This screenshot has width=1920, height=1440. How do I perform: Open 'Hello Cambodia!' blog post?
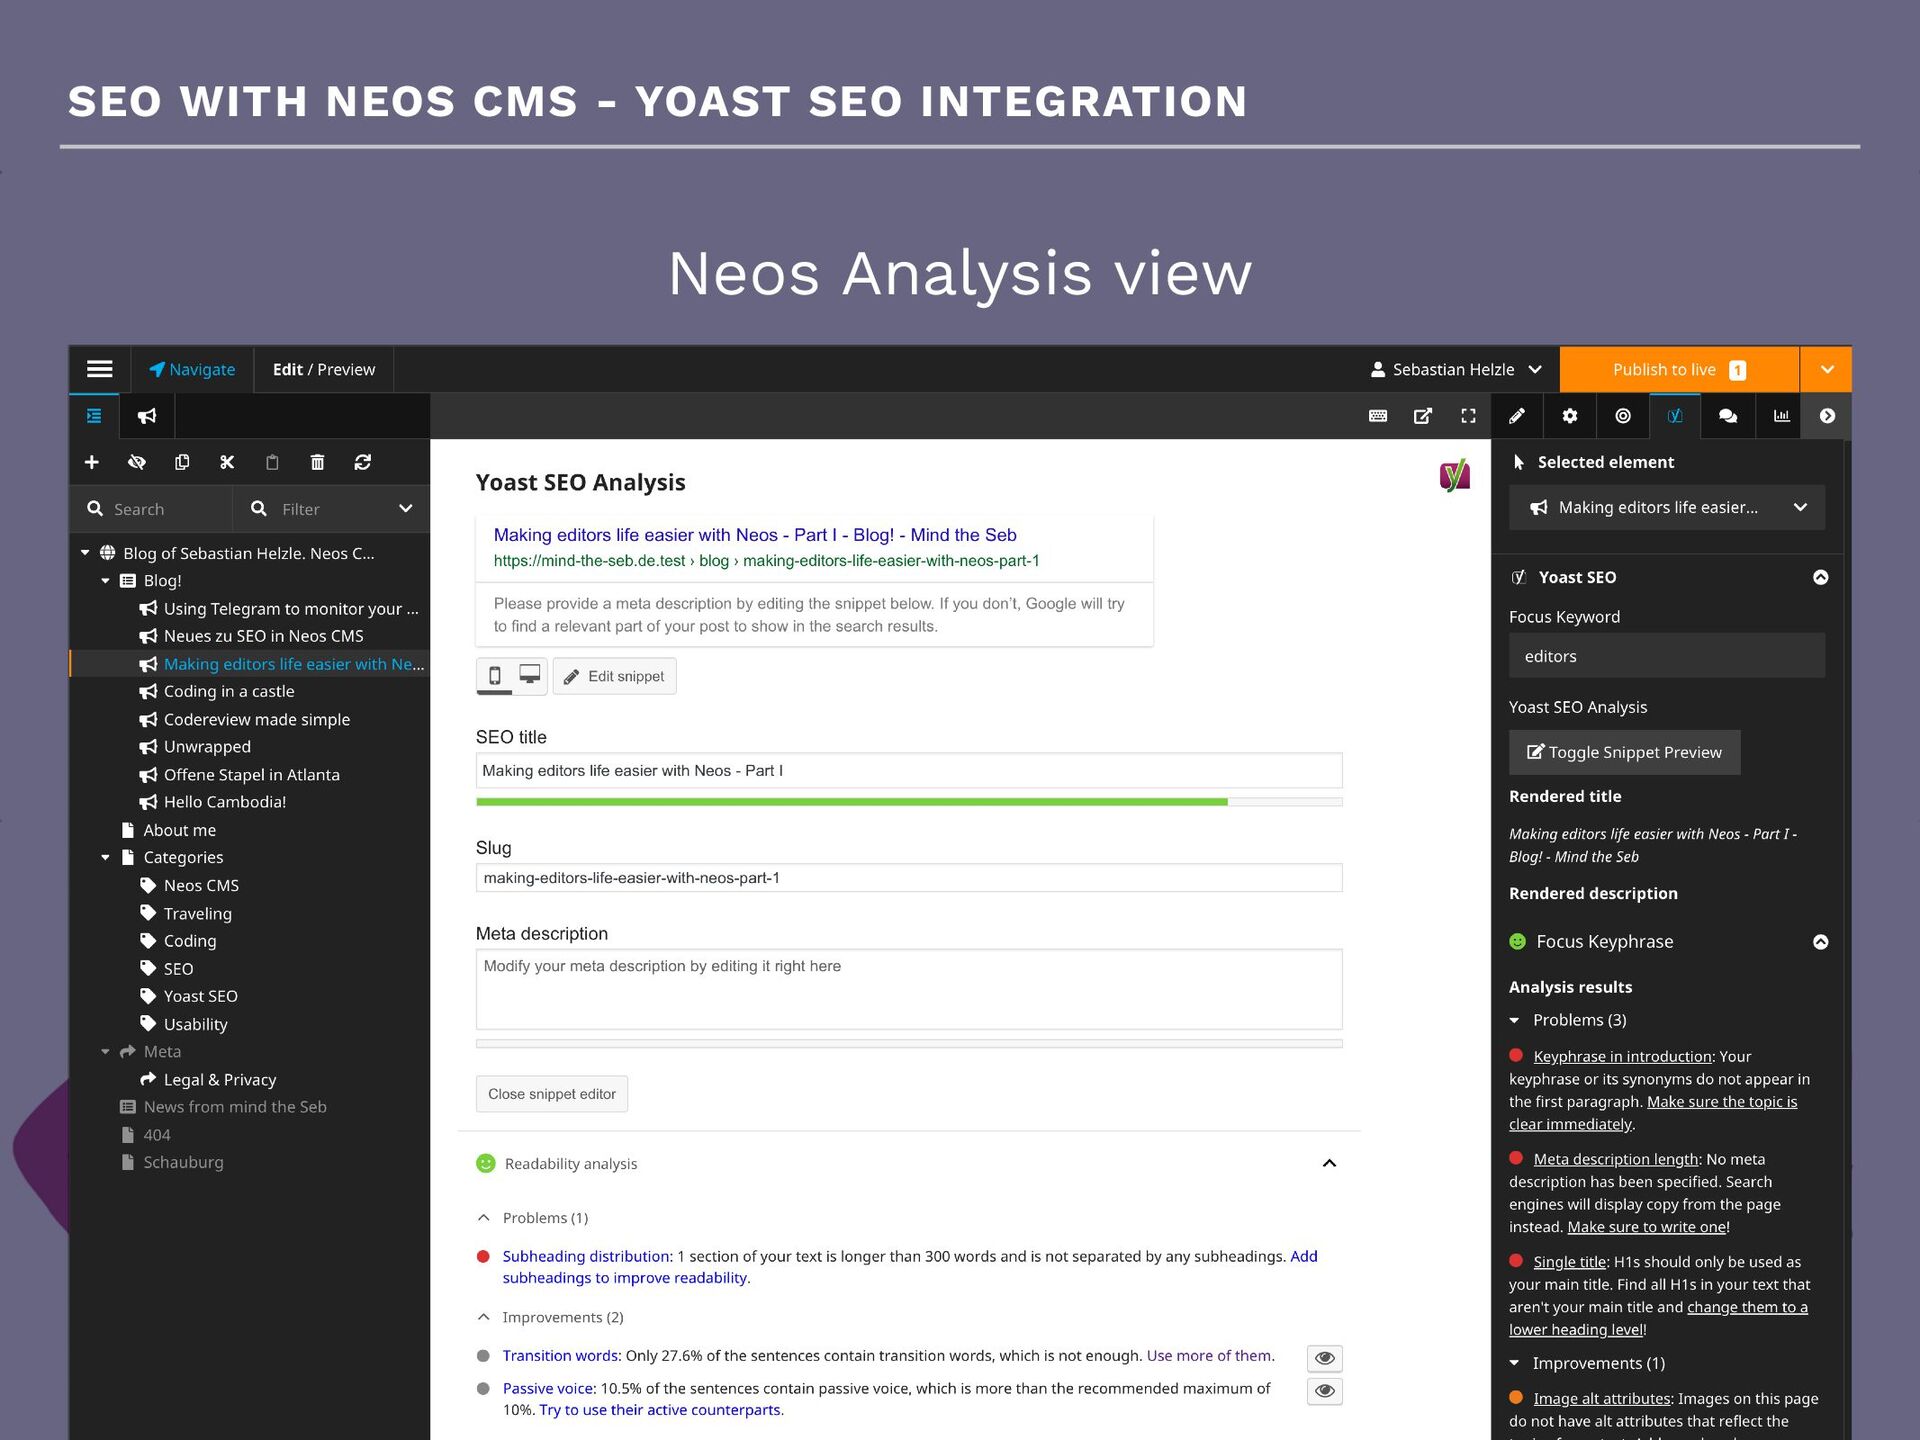click(x=224, y=802)
